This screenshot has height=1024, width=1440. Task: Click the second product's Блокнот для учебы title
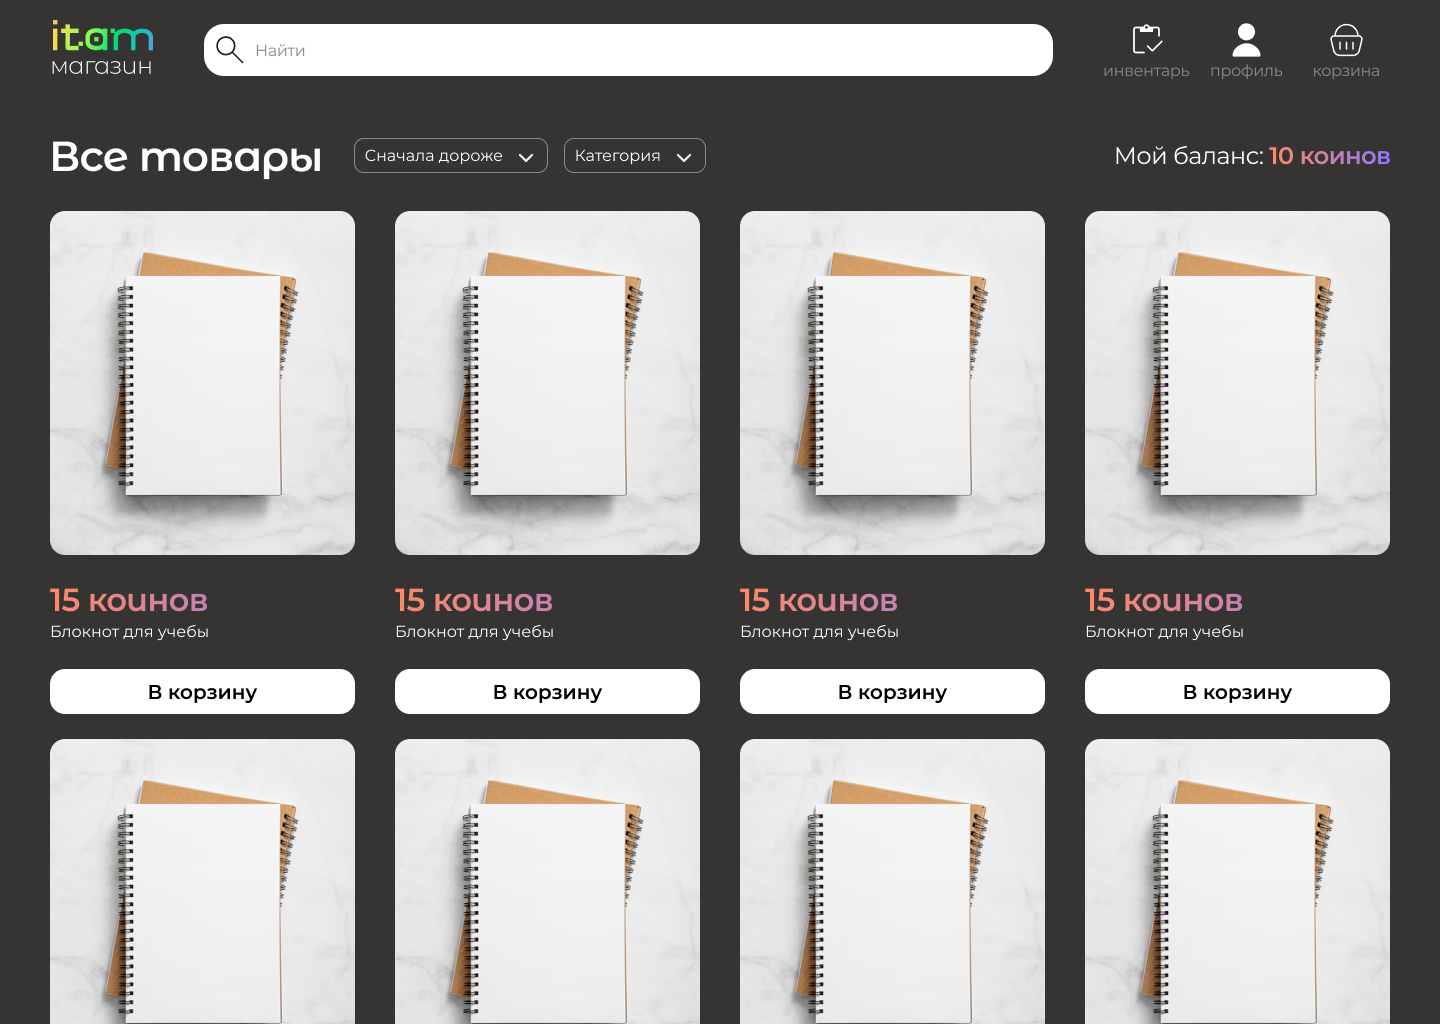click(474, 632)
